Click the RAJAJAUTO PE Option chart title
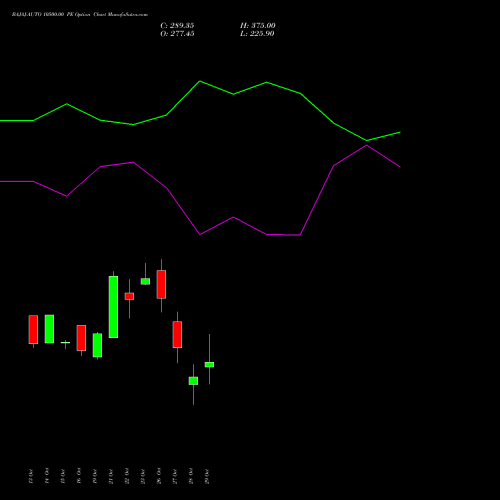 (x=80, y=15)
